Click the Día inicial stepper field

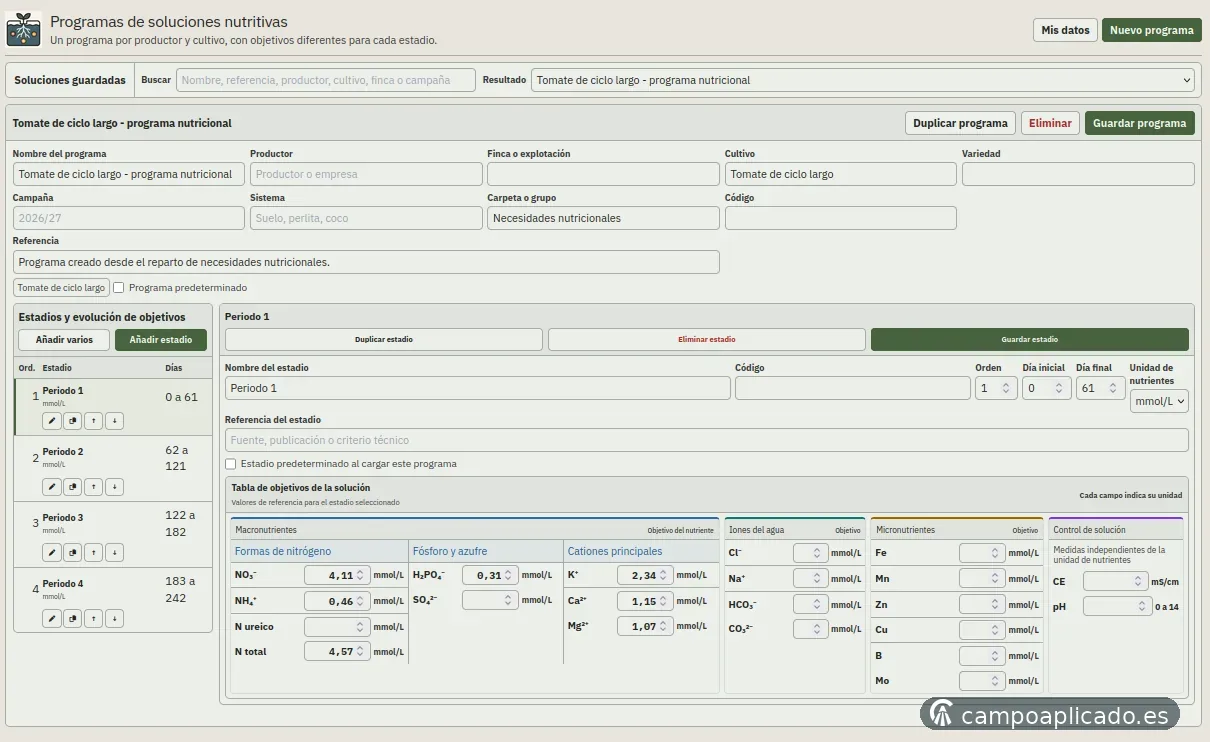1047,388
